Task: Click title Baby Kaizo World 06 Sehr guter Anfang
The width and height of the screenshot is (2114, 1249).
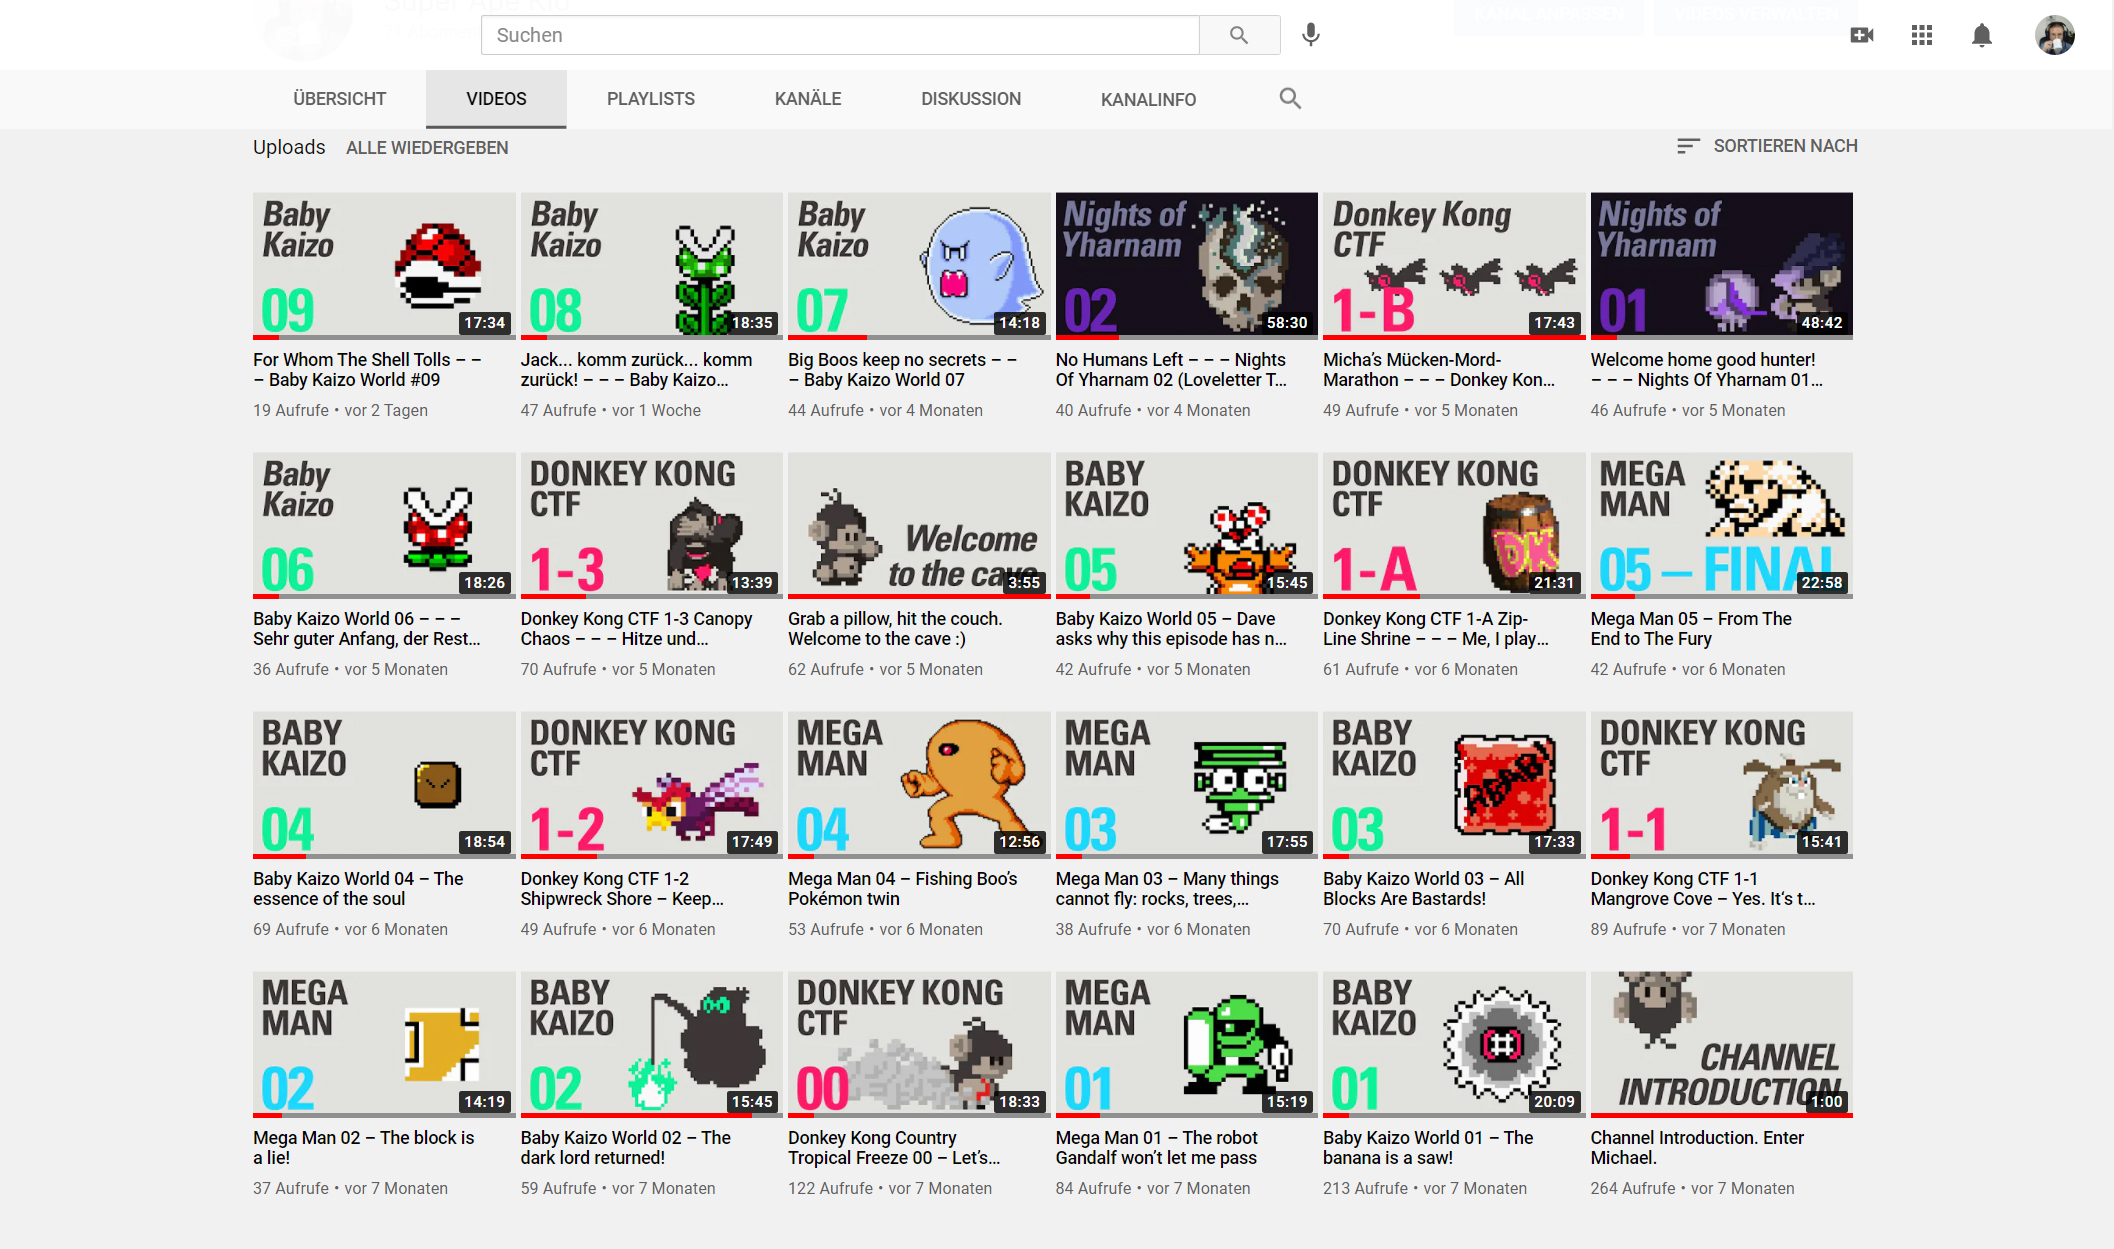Action: [x=367, y=629]
